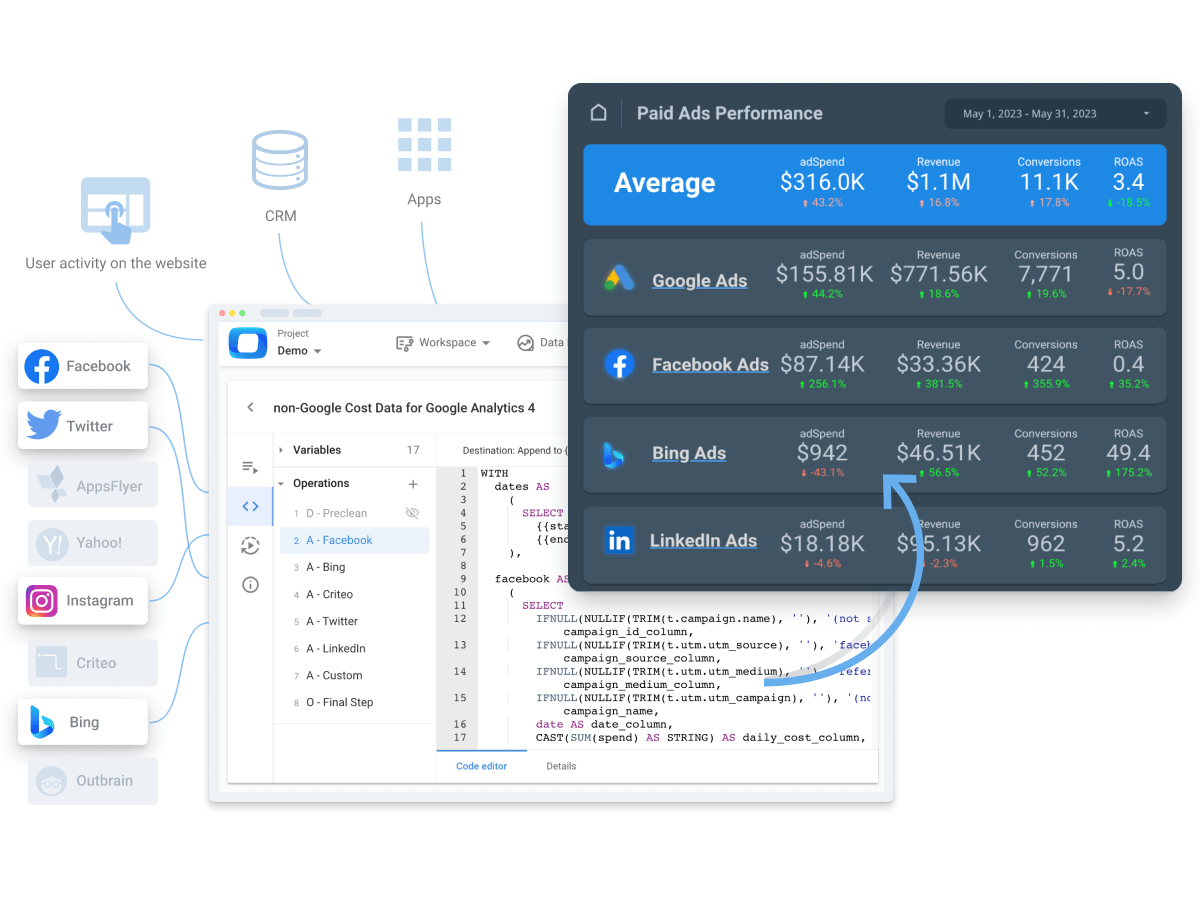Open the info icon in sidebar rail

pos(250,584)
